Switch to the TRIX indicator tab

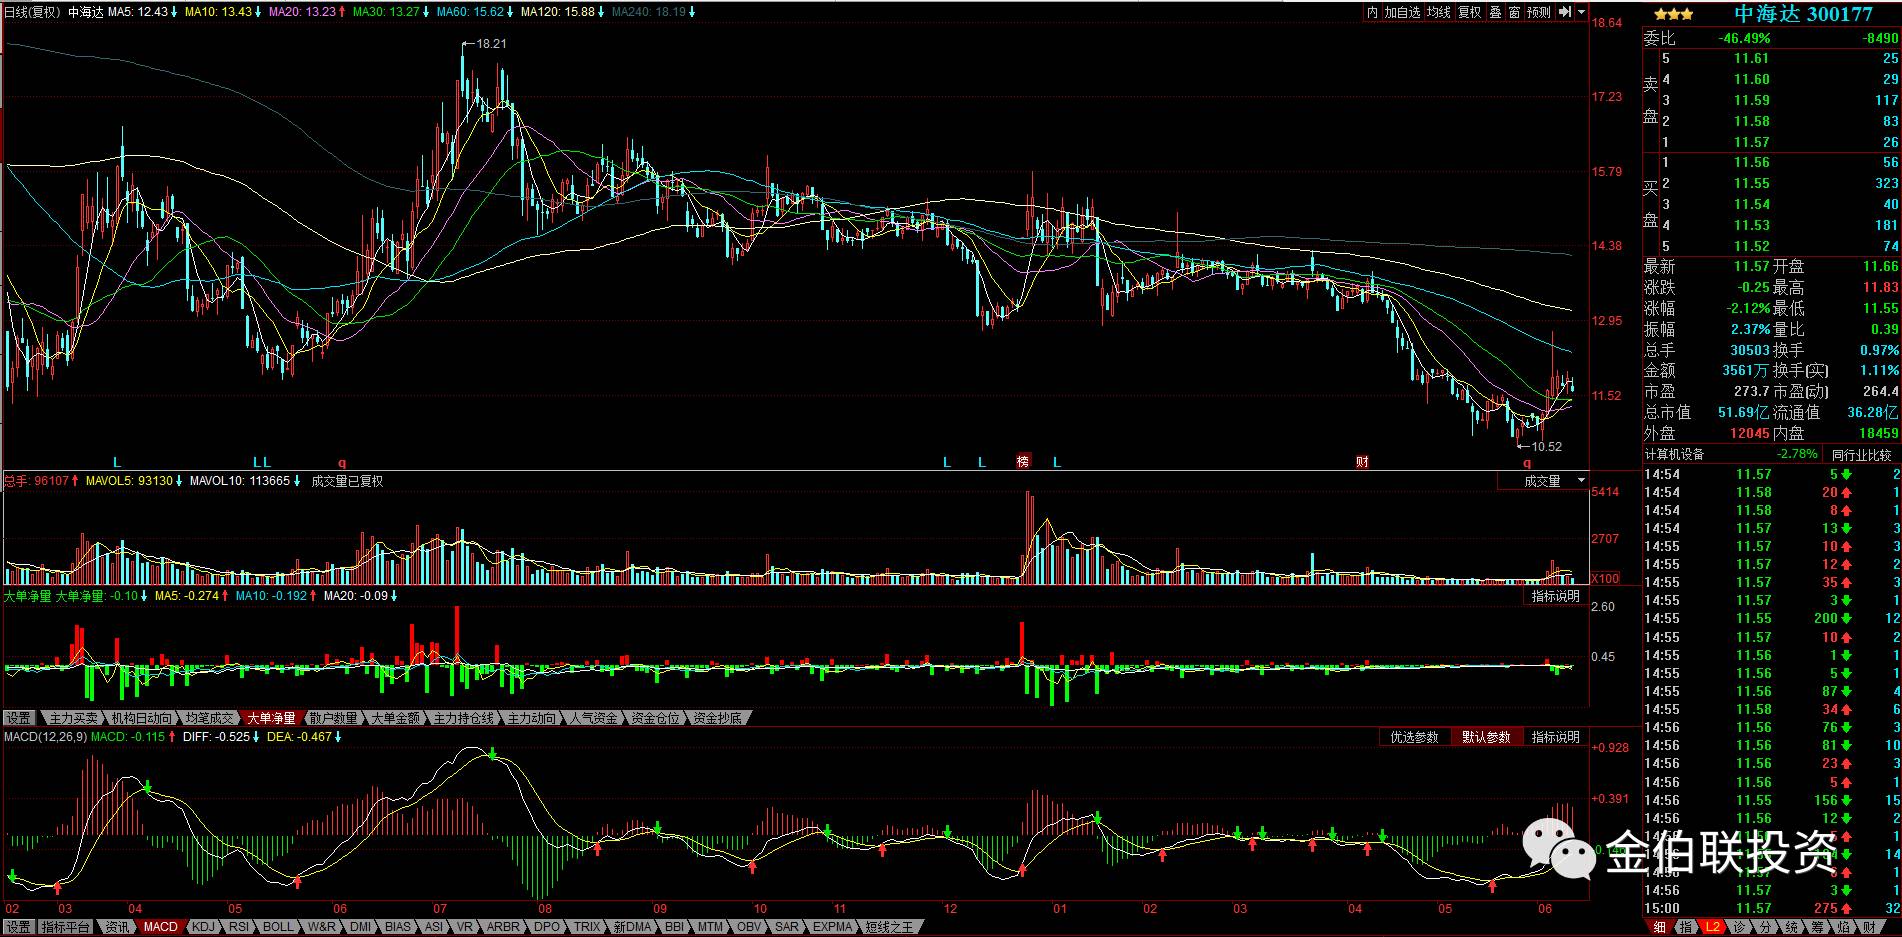click(587, 927)
